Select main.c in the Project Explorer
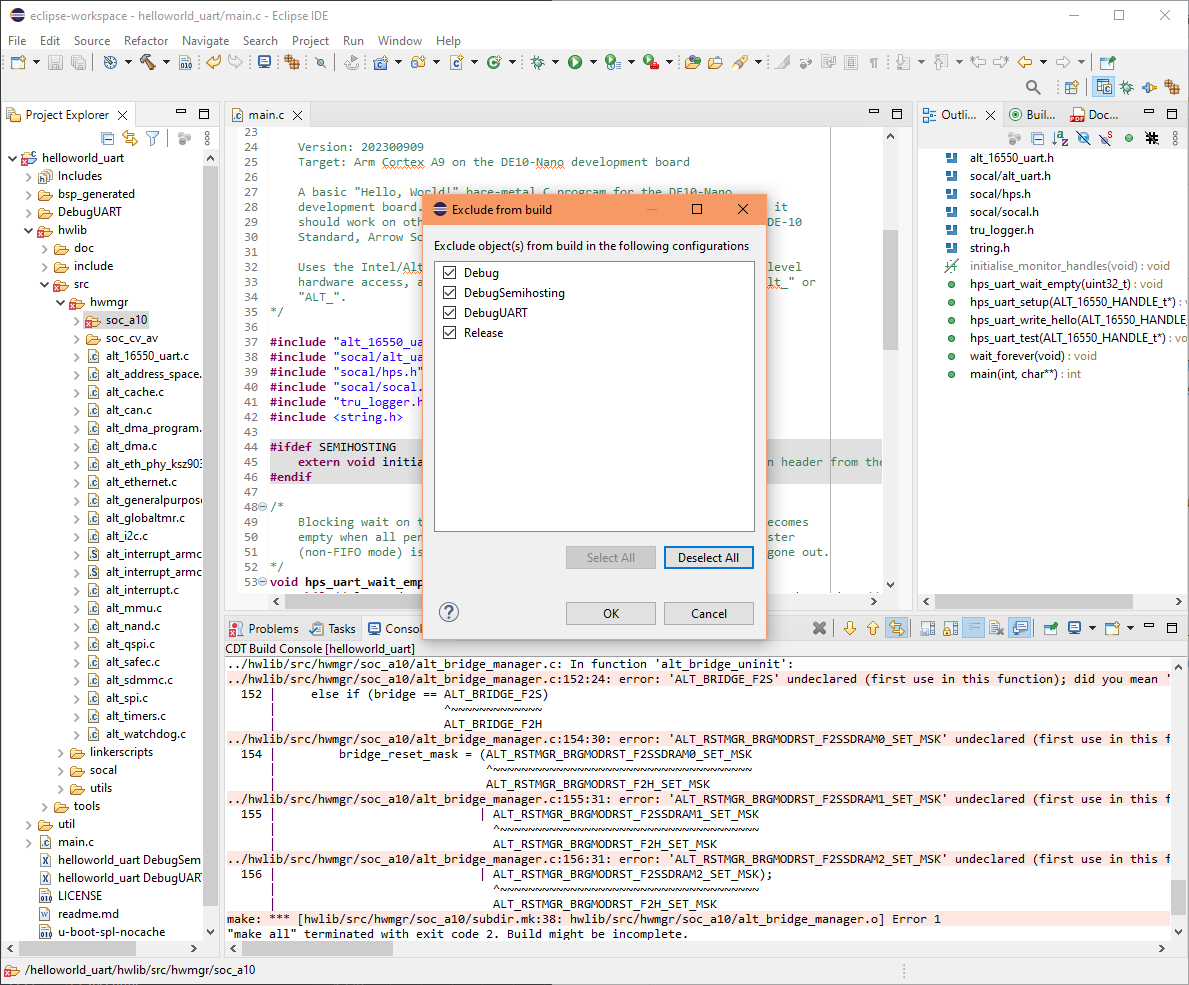Image resolution: width=1189 pixels, height=985 pixels. pyautogui.click(x=76, y=842)
